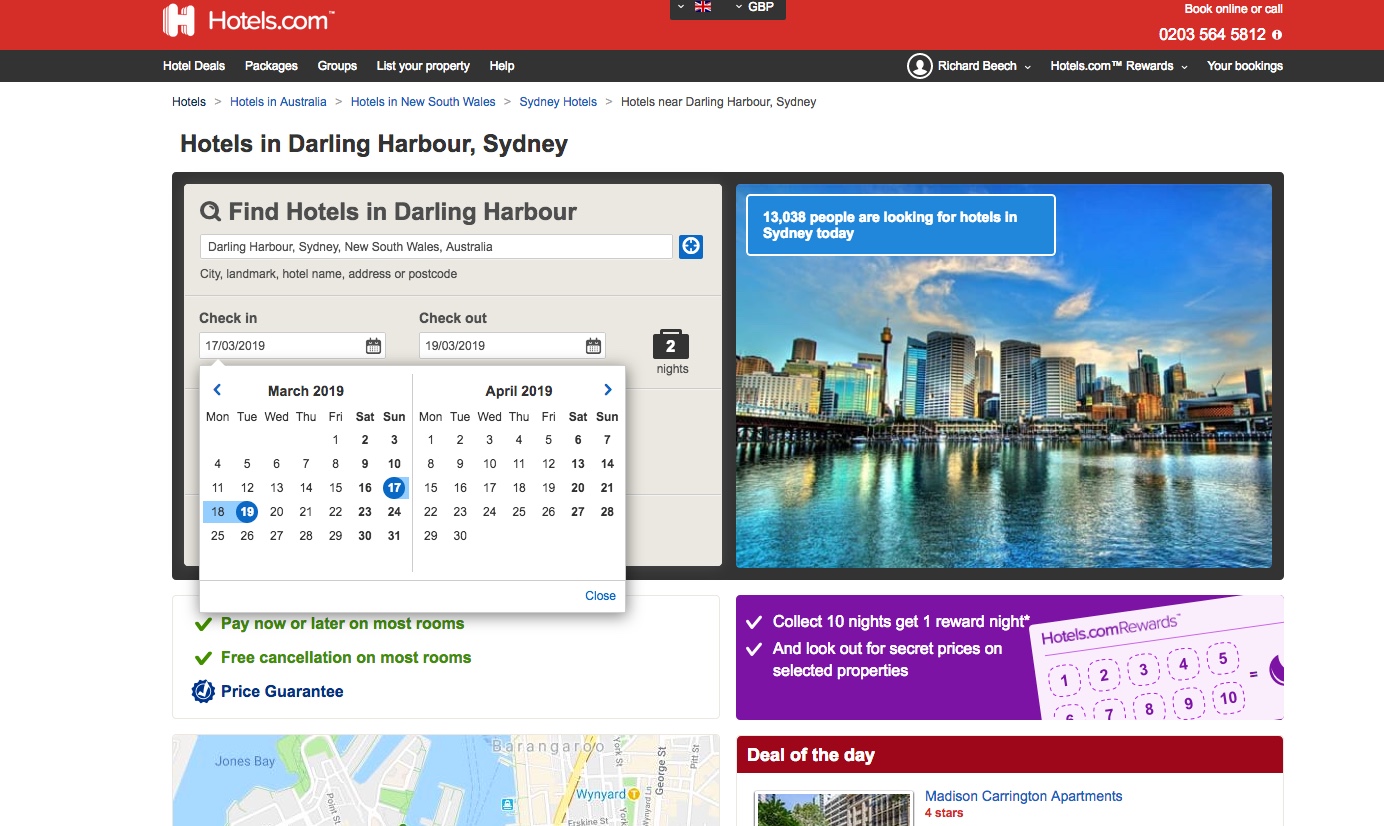Click the Price Guarantee link
The height and width of the screenshot is (826, 1384).
(282, 691)
